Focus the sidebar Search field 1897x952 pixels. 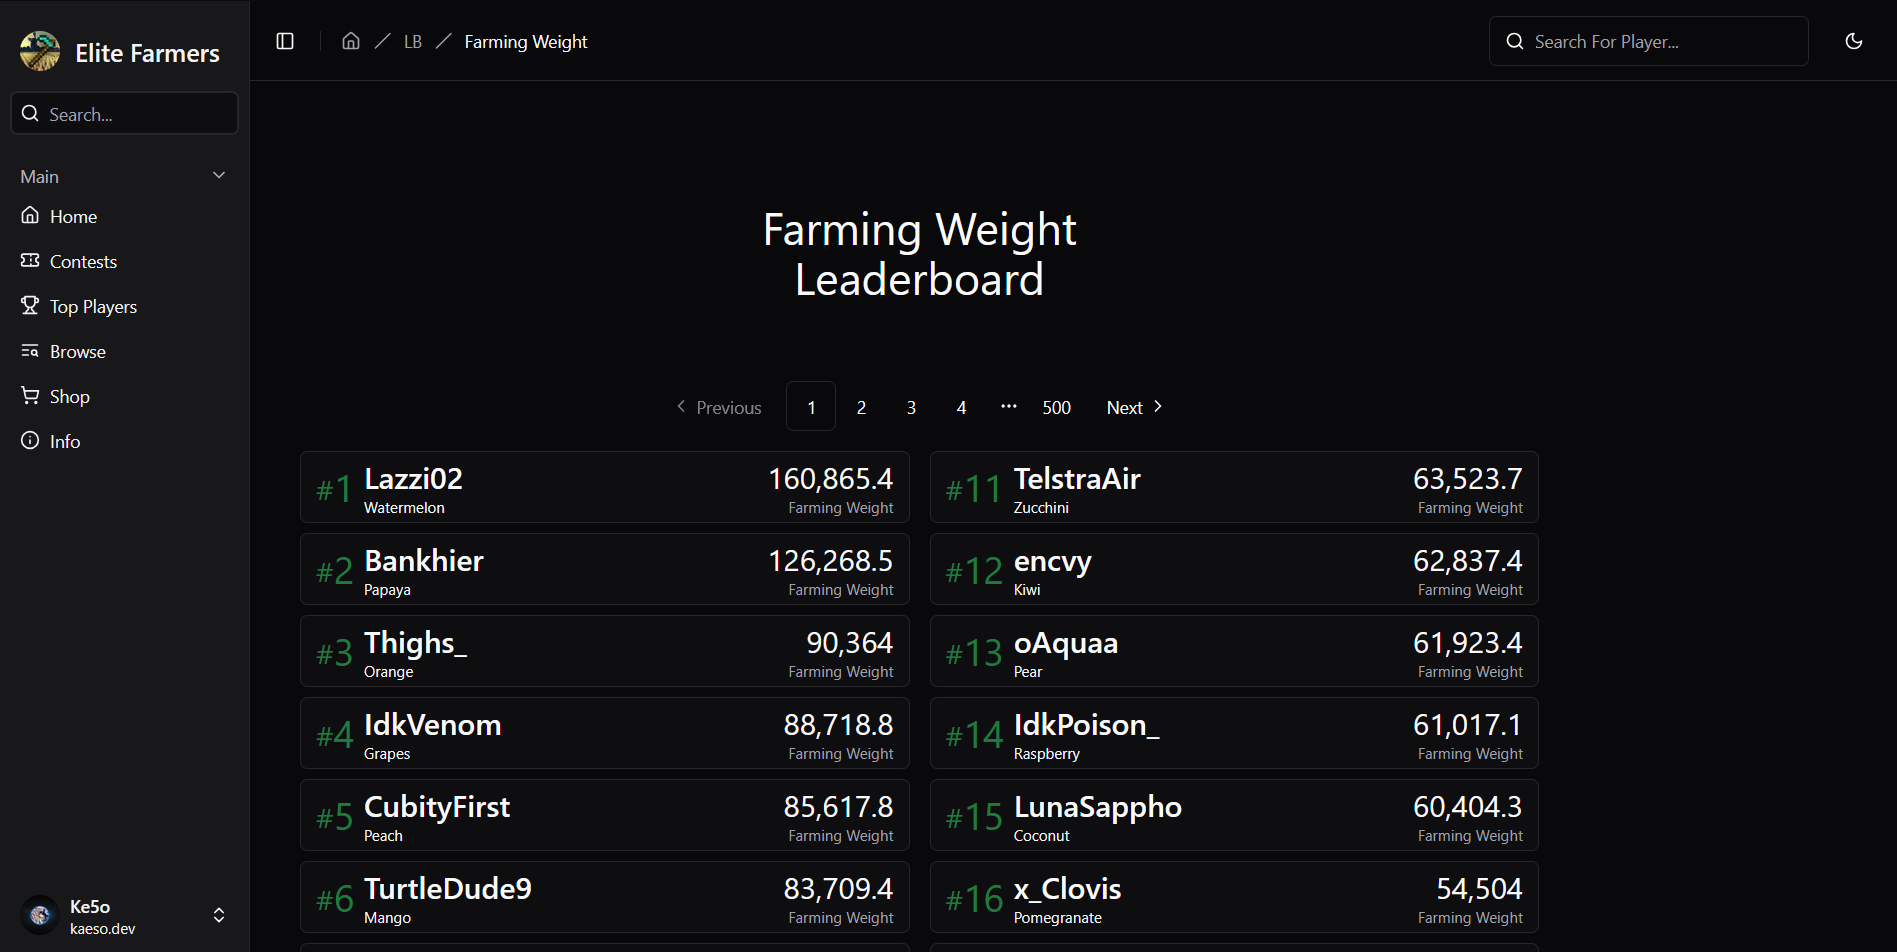click(x=124, y=113)
